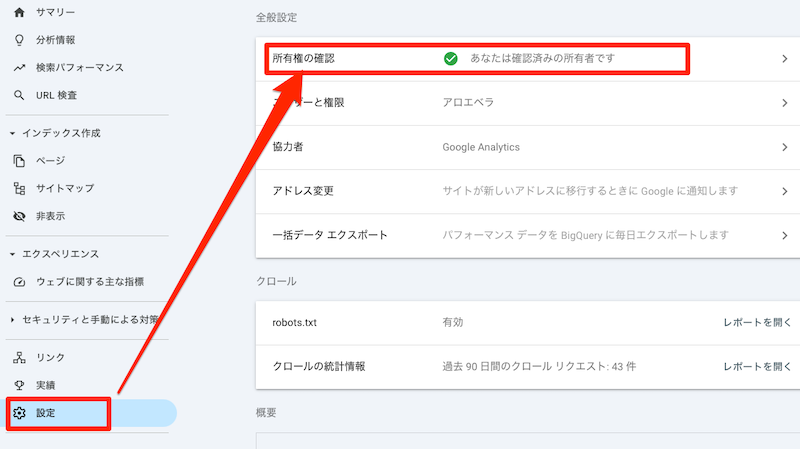Click レポートを開く for クロールの統計情報
Image resolution: width=800 pixels, height=449 pixels.
click(757, 367)
